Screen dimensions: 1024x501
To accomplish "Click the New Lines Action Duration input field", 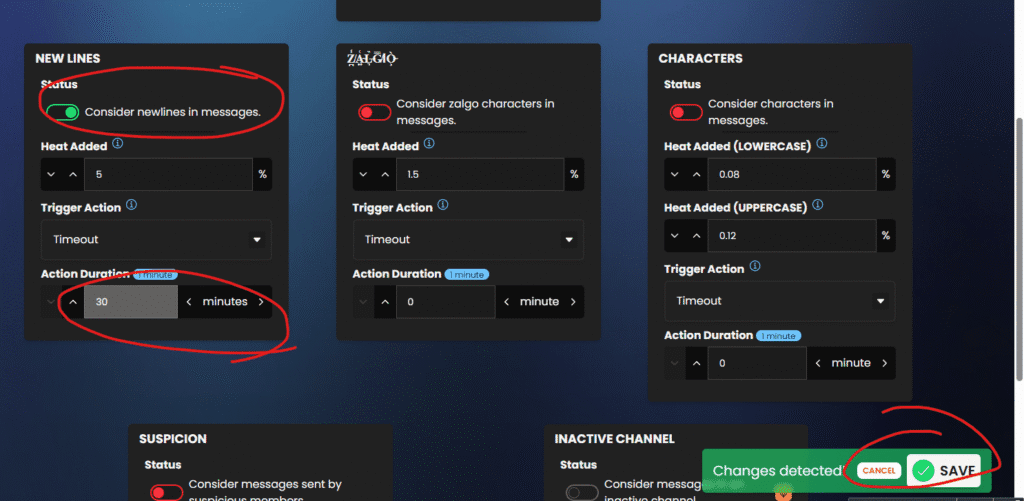I will point(130,302).
